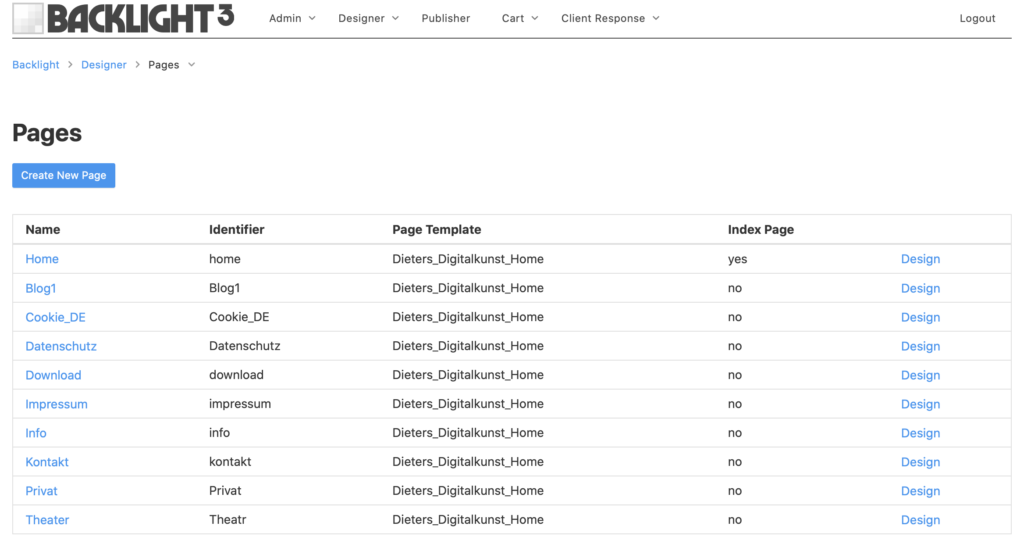Open the Cookie_DE page link
Viewport: 1024px width, 551px height.
pyautogui.click(x=56, y=317)
